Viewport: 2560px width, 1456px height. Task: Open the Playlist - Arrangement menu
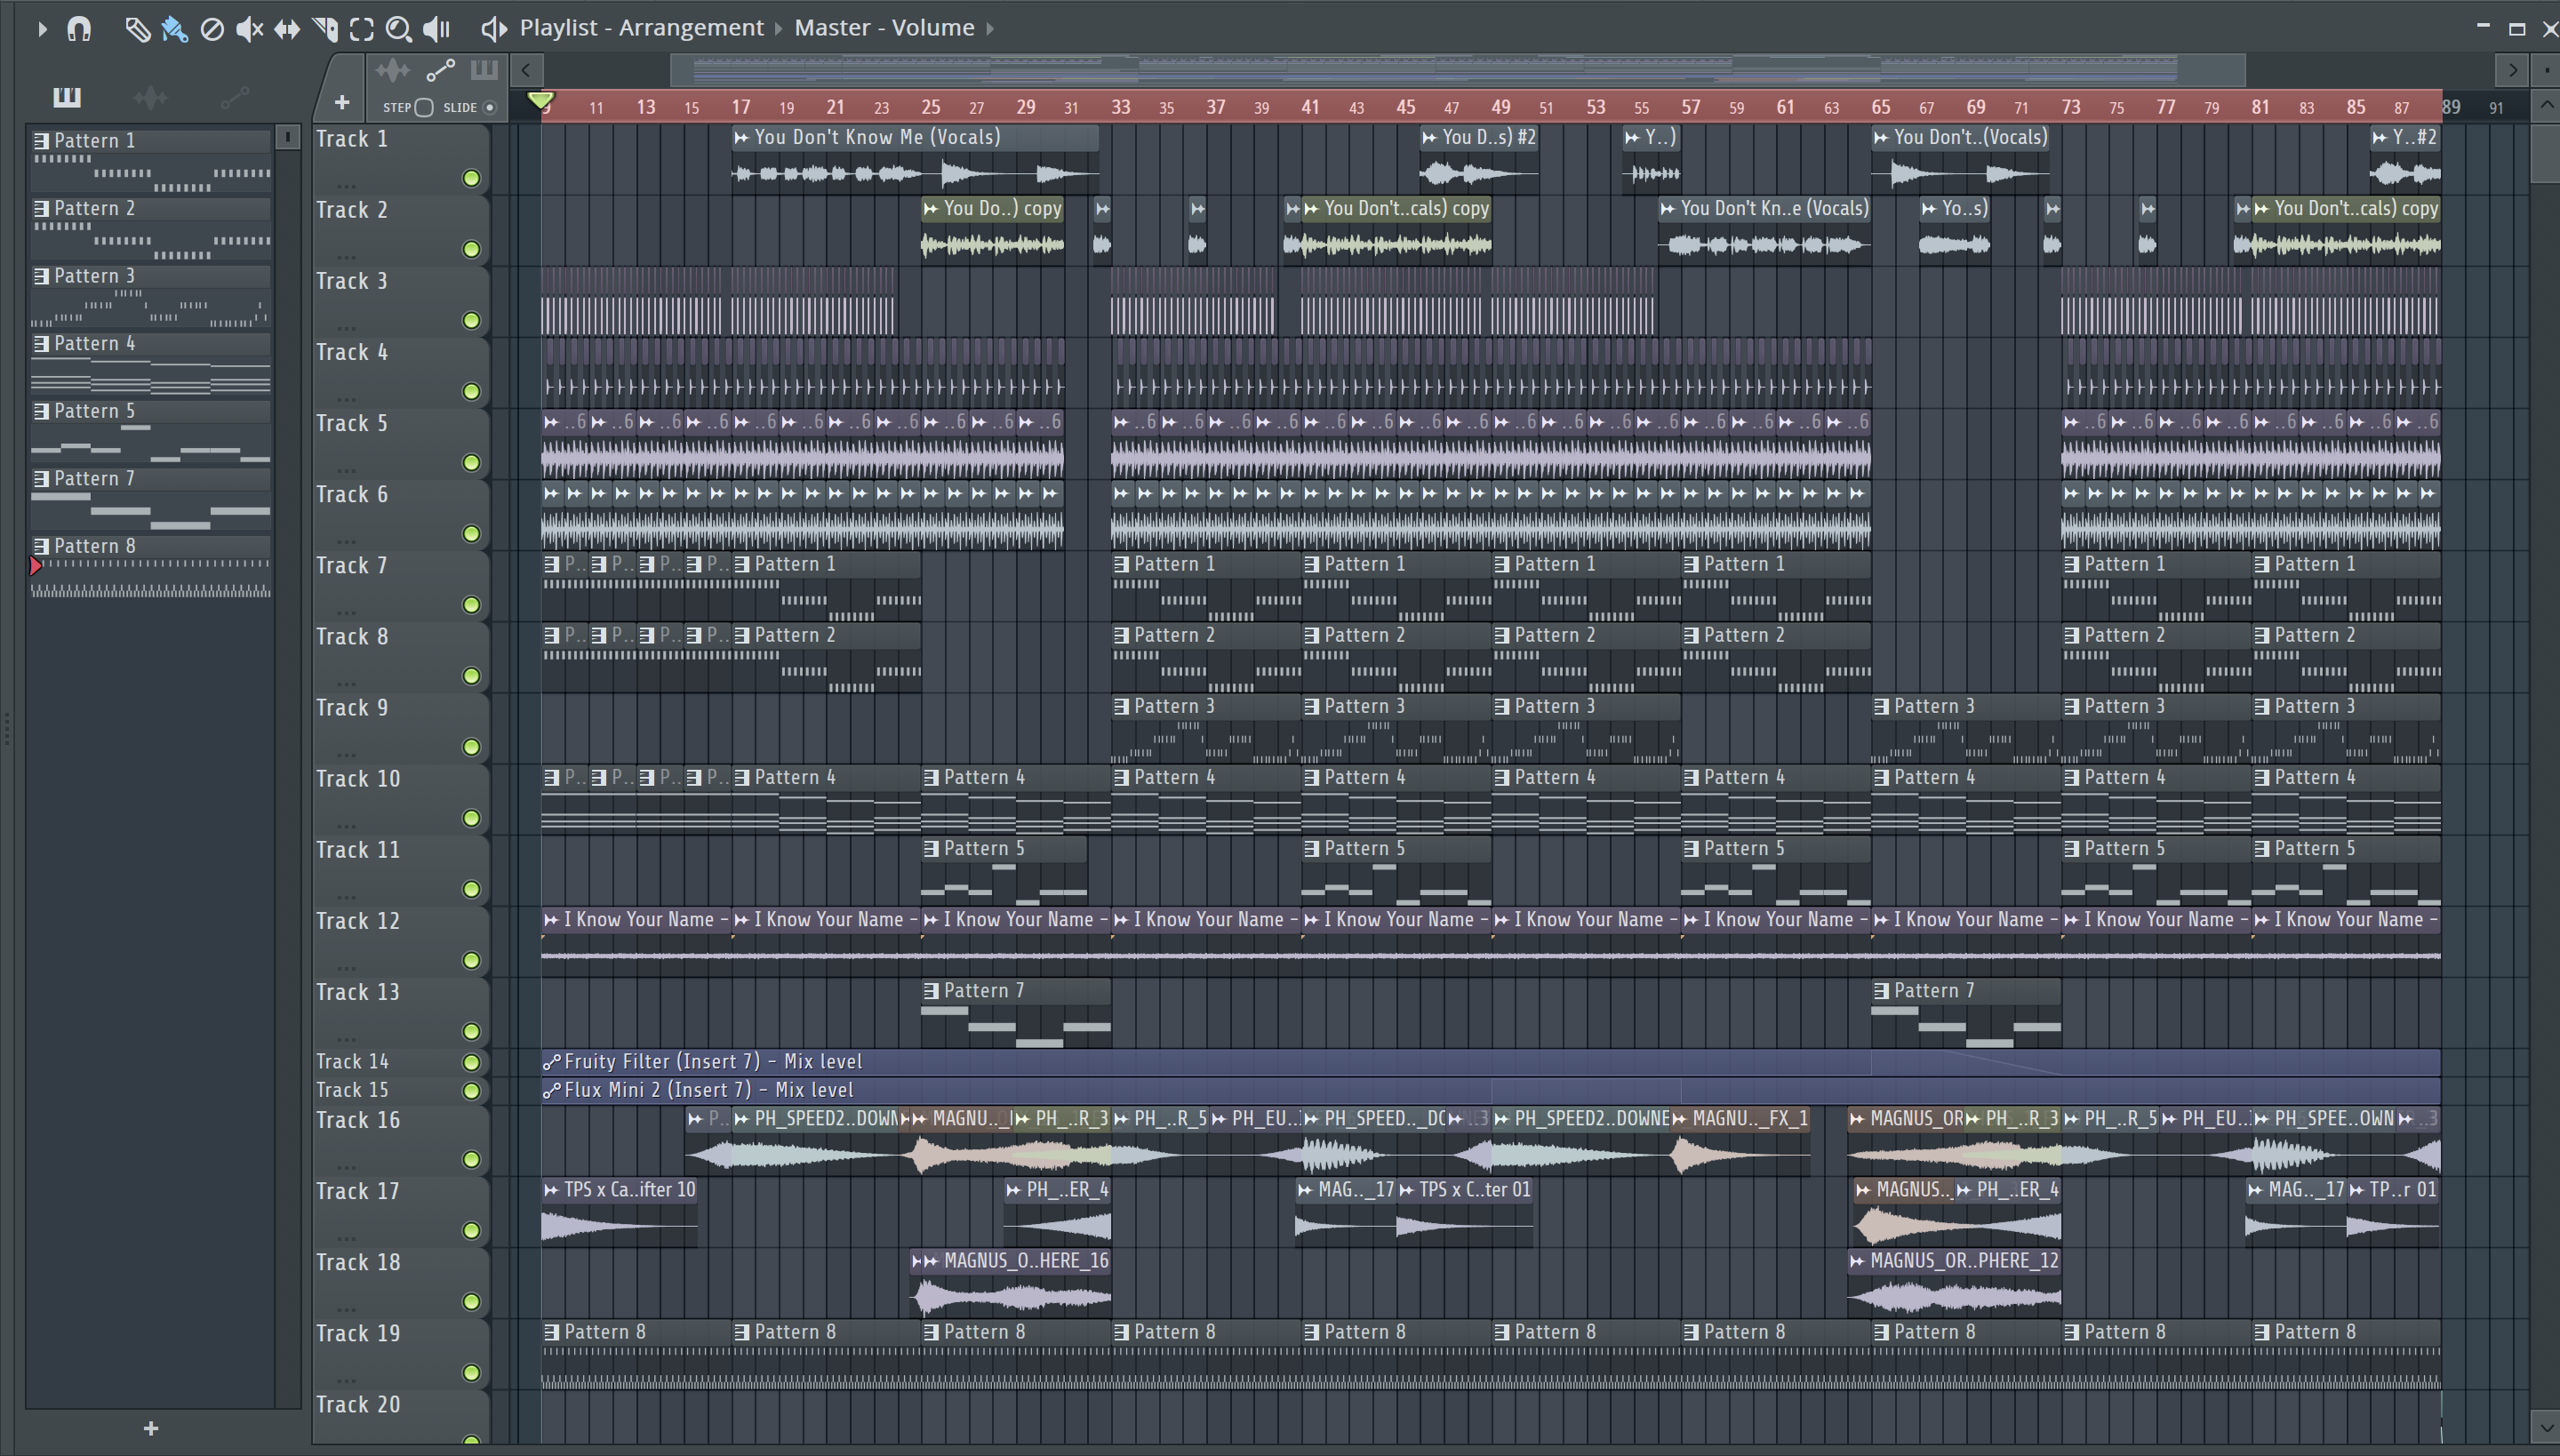[x=641, y=28]
